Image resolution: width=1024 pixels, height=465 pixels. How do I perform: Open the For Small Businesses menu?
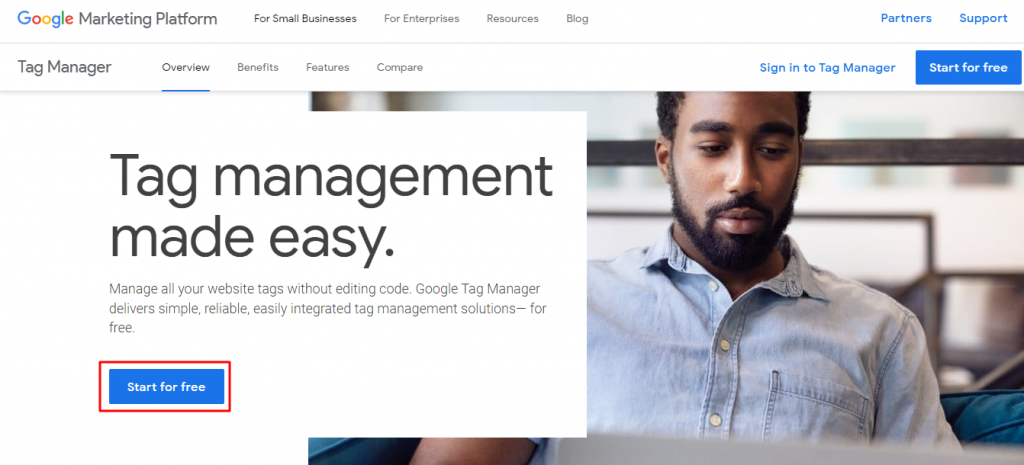point(305,19)
